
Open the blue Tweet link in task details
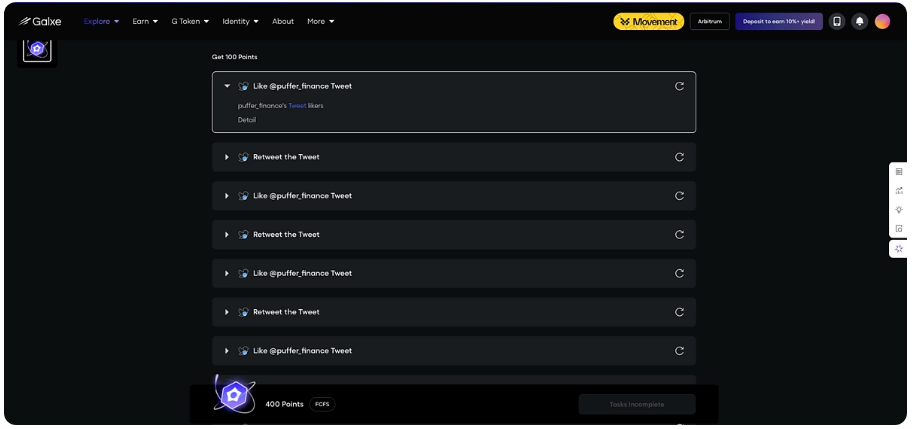[297, 106]
